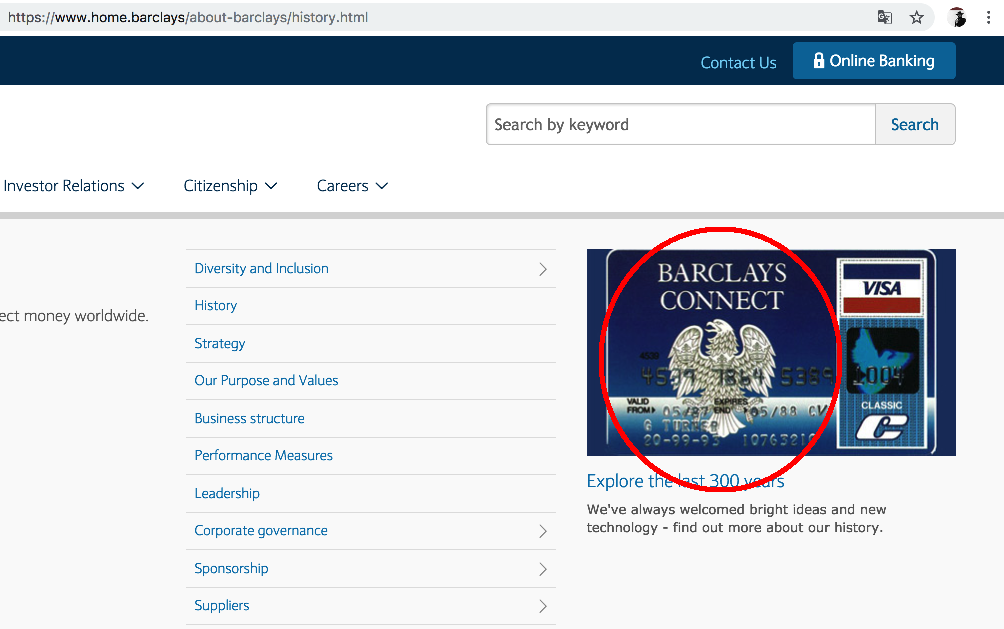Screen dimensions: 1004x629
Task: Open the Chrome profile avatar
Action: click(x=958, y=17)
